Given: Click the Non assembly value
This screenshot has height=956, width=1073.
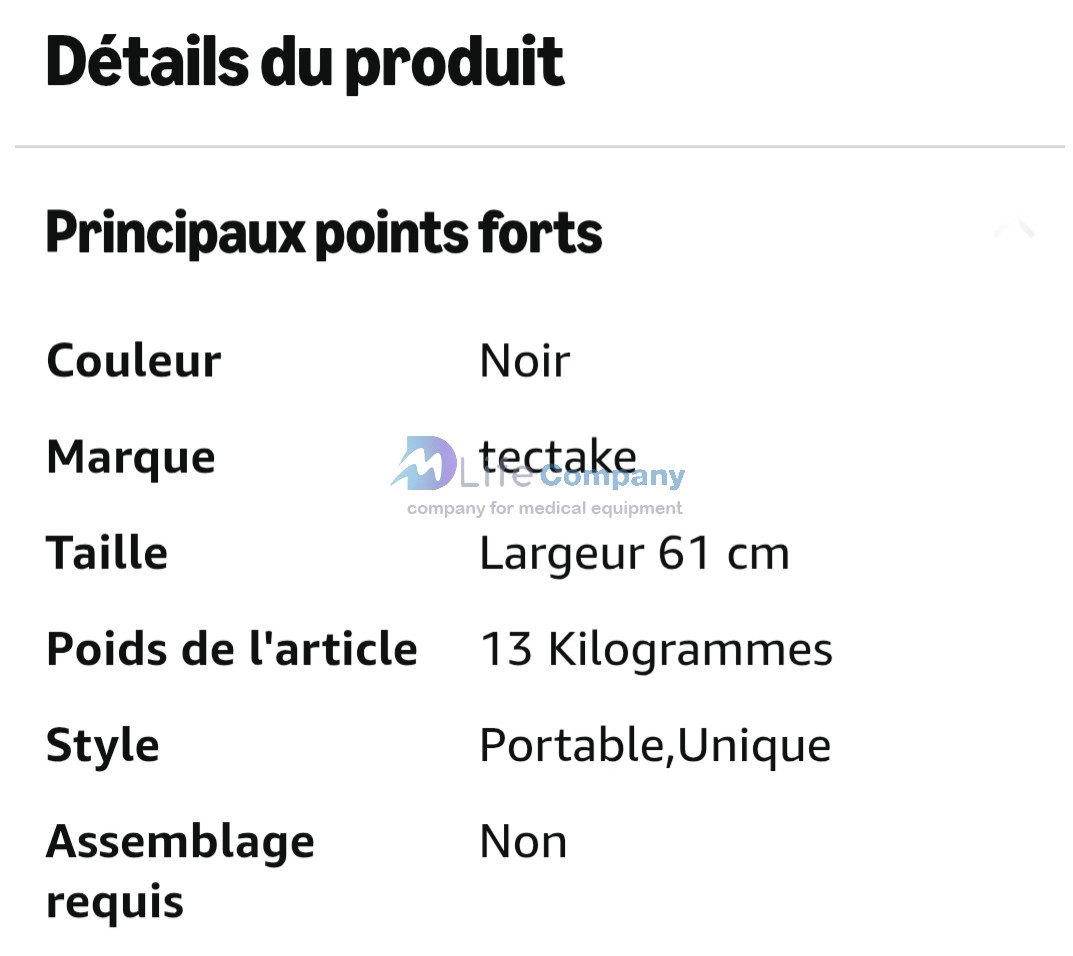Looking at the screenshot, I should coord(523,842).
